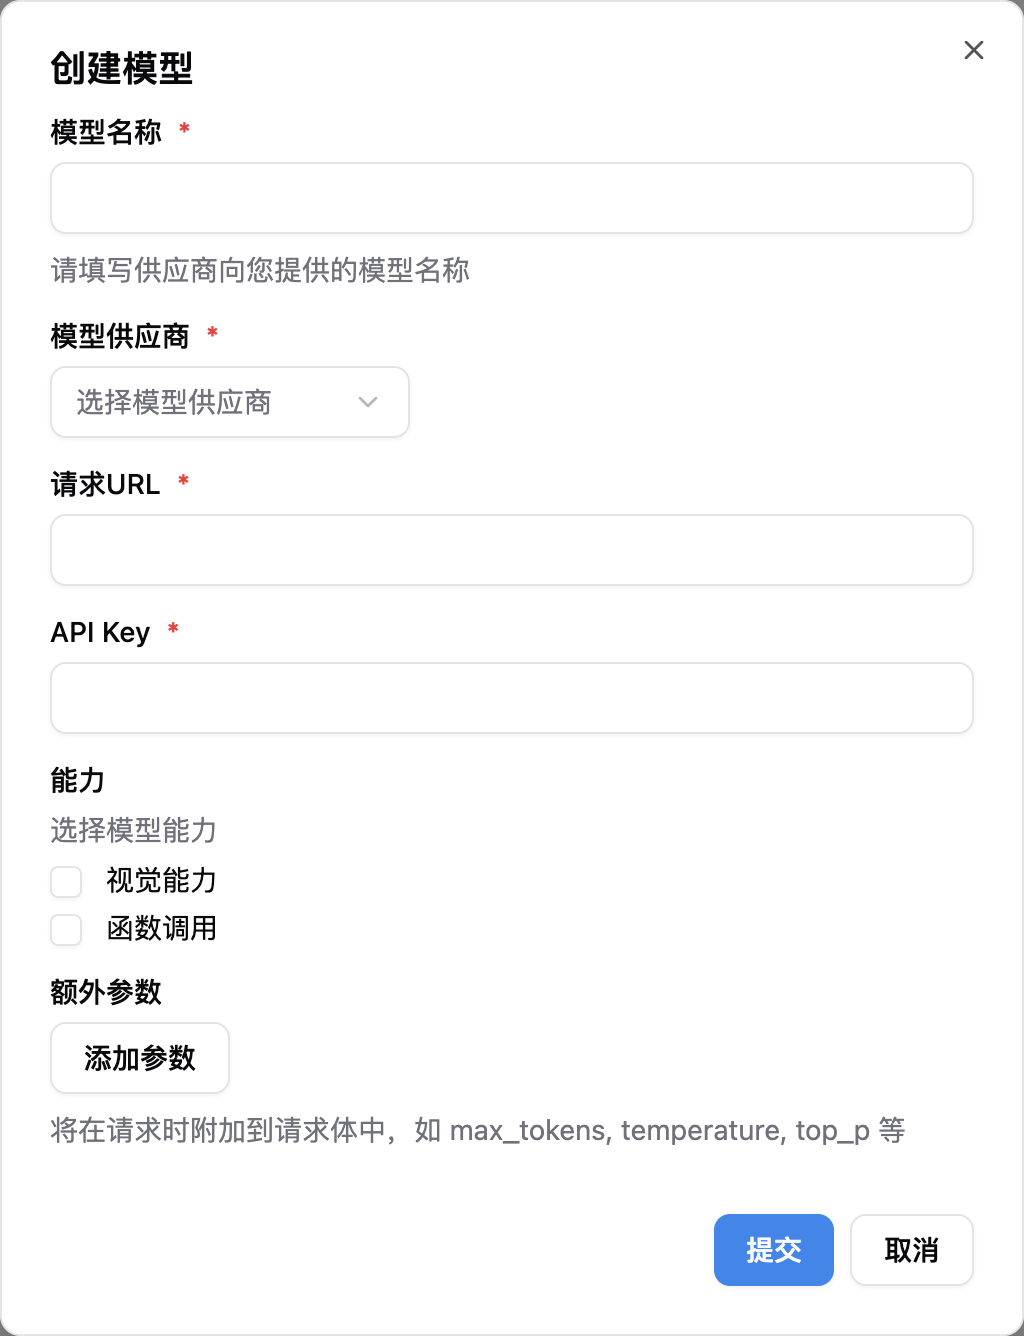Enable the 函数调用 checkbox
This screenshot has height=1336, width=1024.
coord(66,930)
